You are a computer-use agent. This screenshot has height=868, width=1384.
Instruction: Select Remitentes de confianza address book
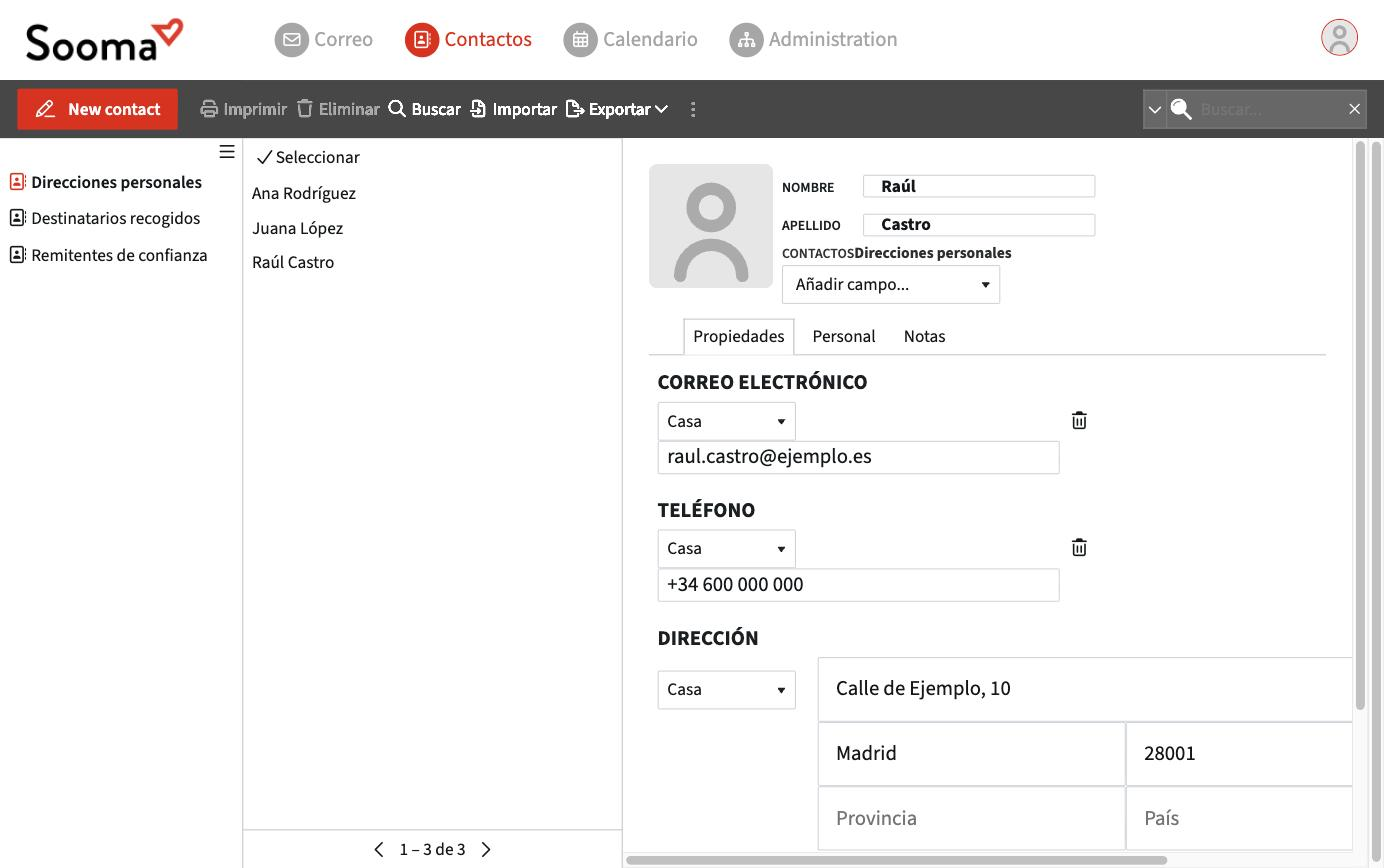109,255
